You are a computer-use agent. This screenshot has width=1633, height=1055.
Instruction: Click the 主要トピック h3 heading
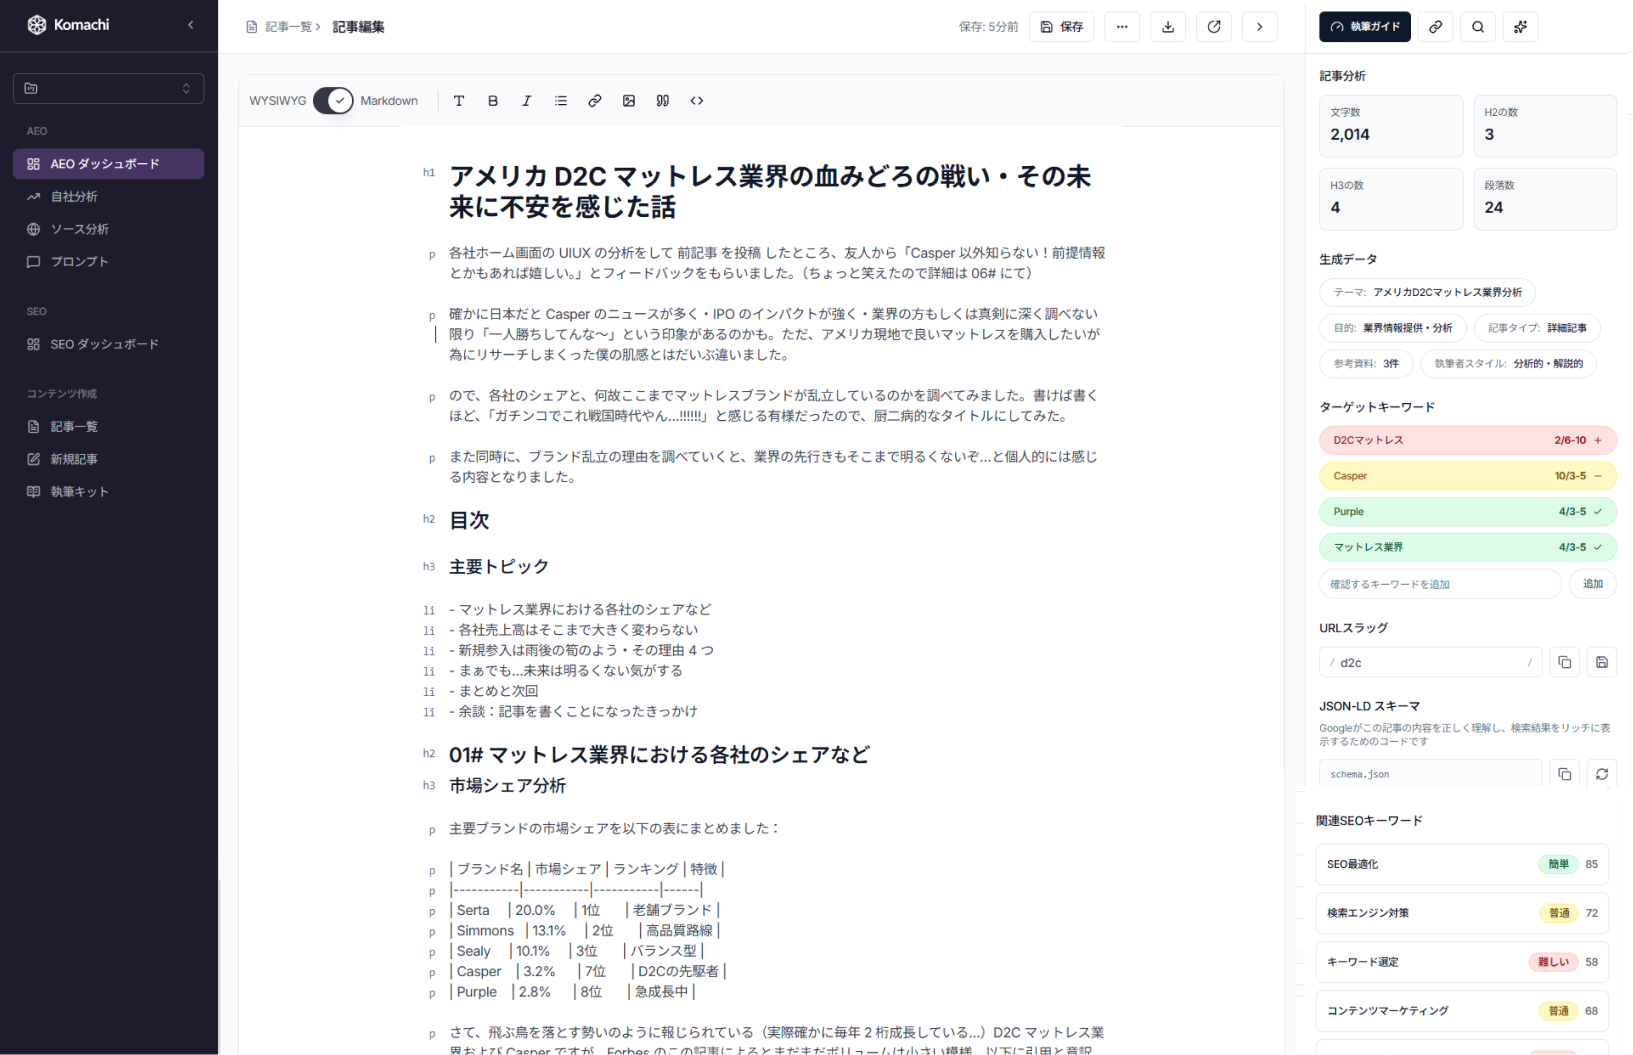499,567
